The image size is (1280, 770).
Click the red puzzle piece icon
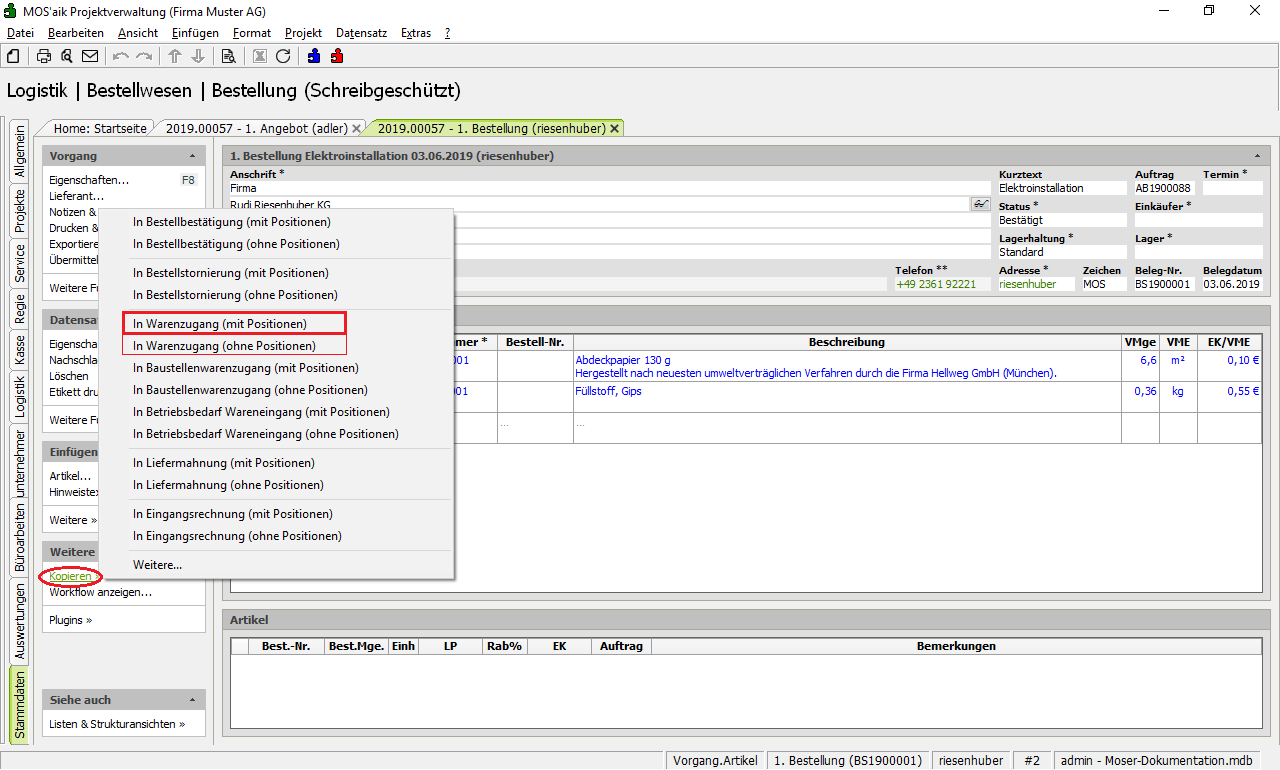[x=337, y=56]
